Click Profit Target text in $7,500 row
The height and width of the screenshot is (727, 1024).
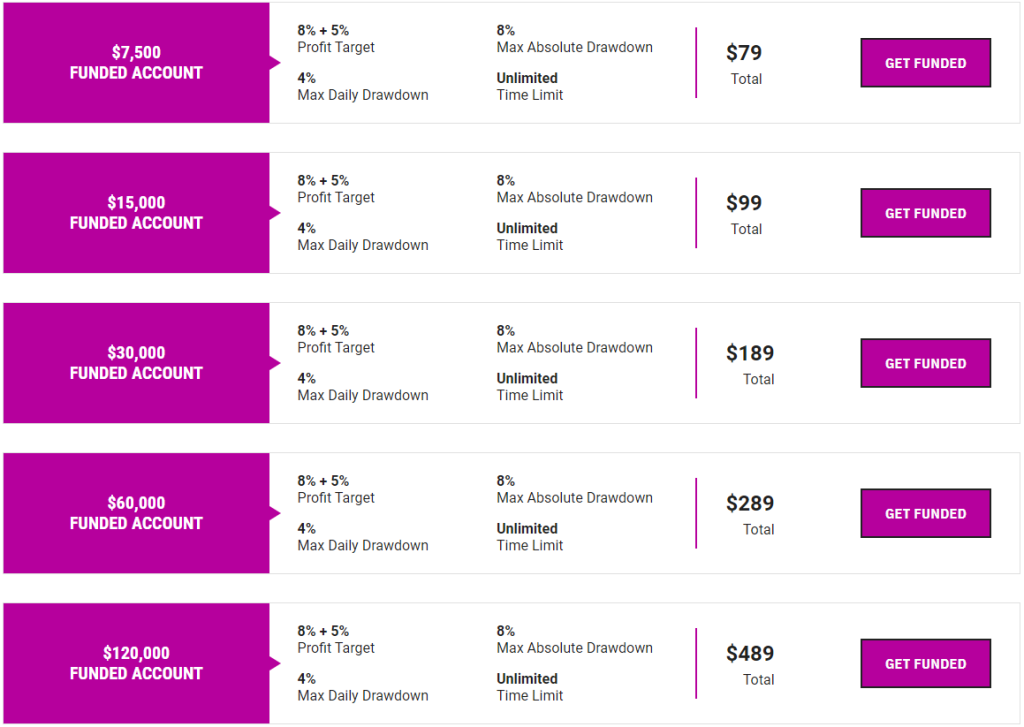pos(336,47)
